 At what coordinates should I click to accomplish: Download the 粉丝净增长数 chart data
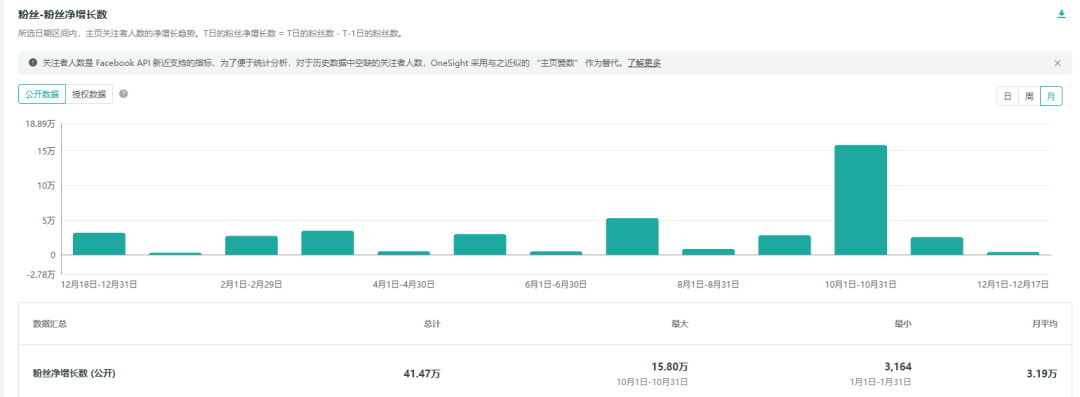(1061, 14)
